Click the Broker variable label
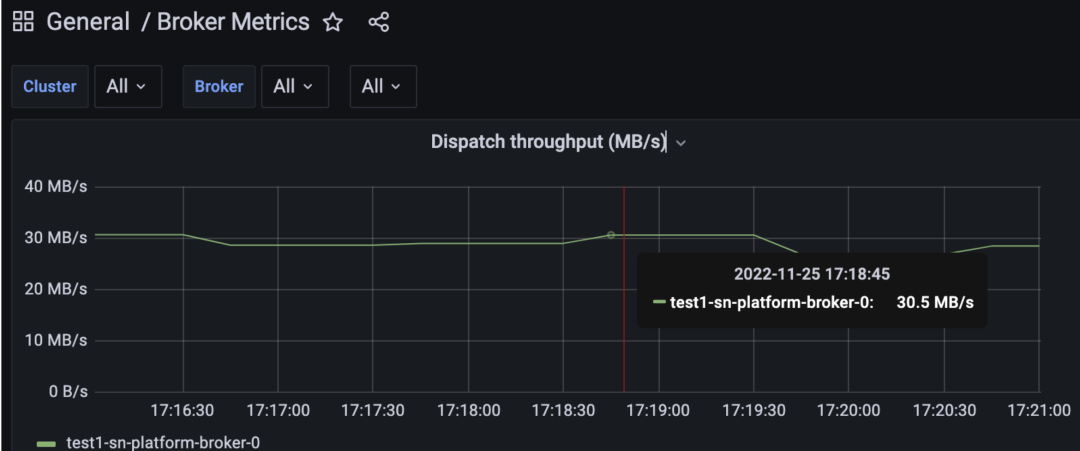This screenshot has height=451, width=1080. [x=219, y=87]
